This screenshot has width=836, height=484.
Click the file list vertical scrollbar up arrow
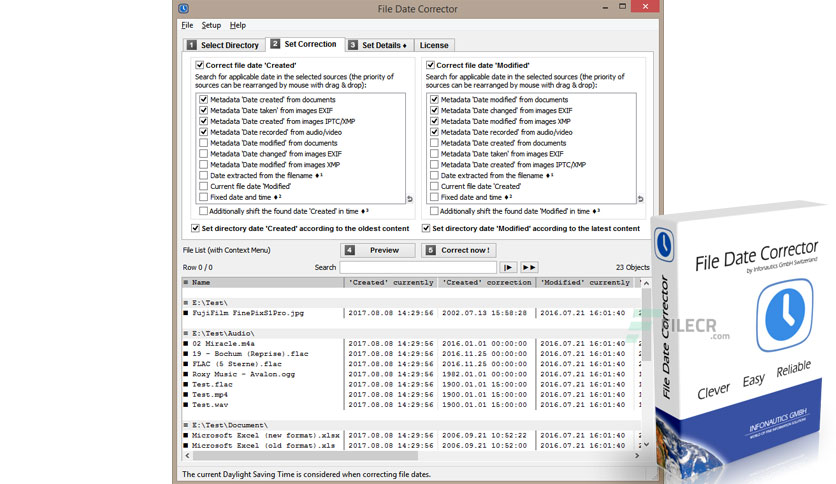click(646, 283)
